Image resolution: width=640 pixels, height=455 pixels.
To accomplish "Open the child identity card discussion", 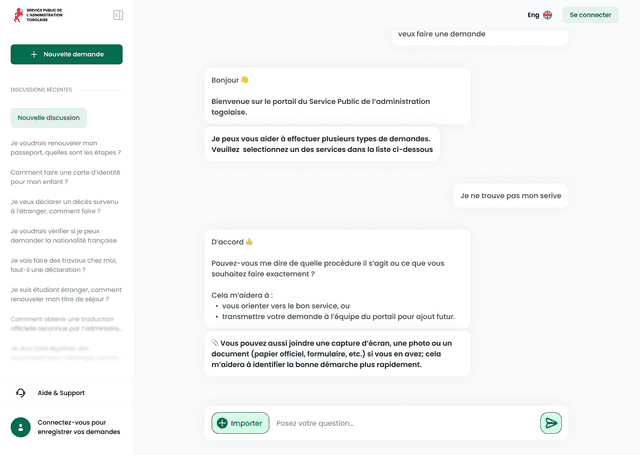I will (x=65, y=177).
